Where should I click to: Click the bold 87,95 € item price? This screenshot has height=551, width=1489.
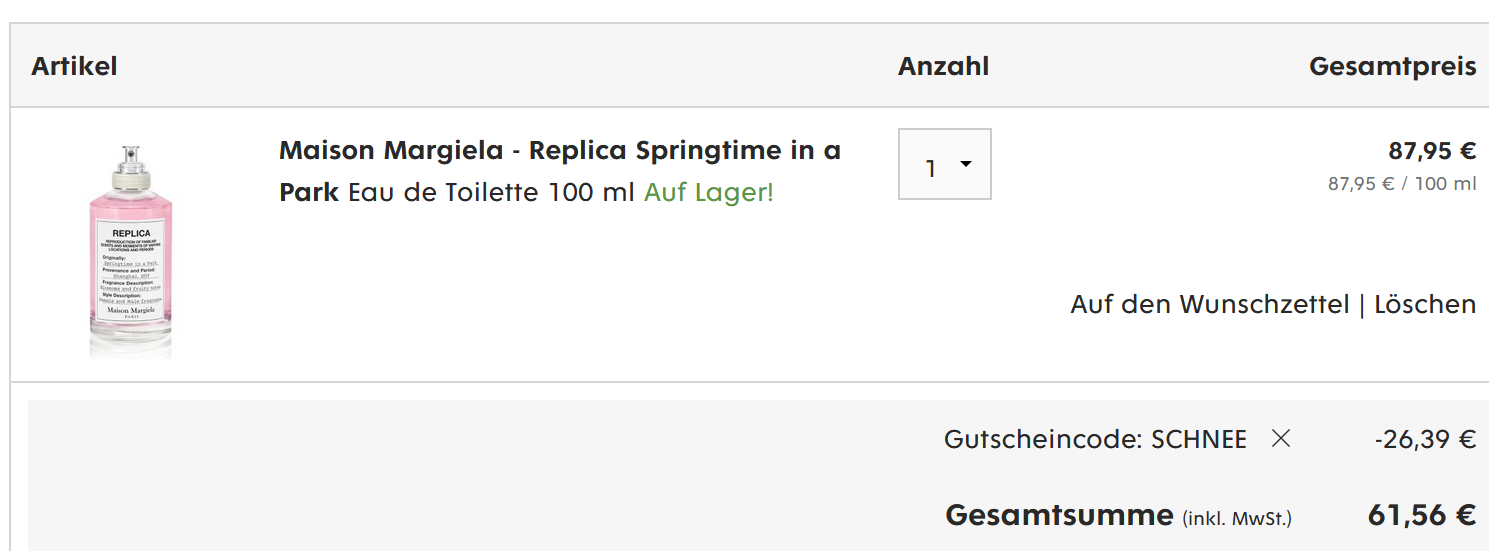tap(1431, 151)
